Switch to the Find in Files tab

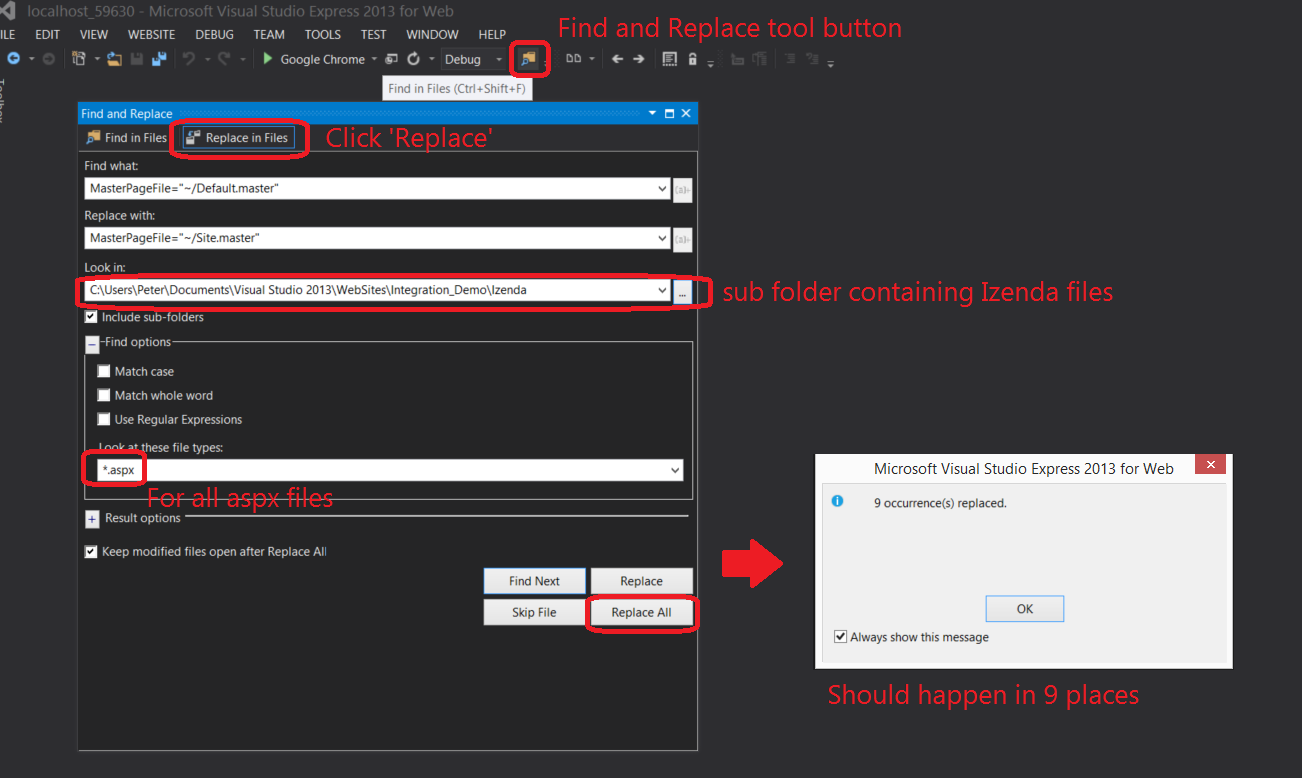click(x=127, y=138)
